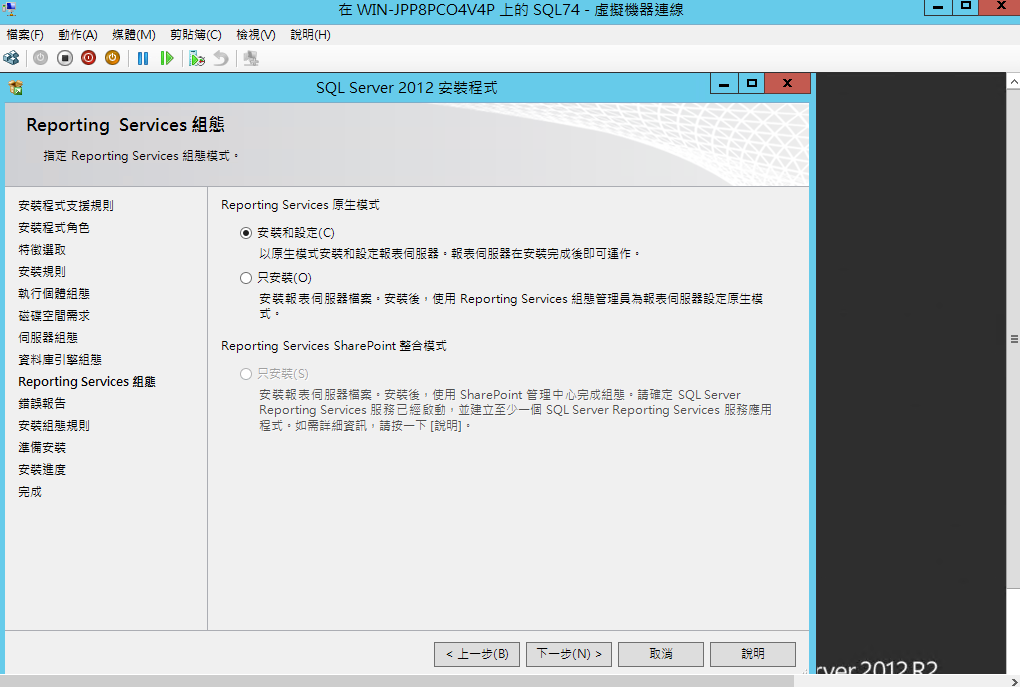This screenshot has height=687, width=1020.
Task: Go back with < 上一步(B) button
Action: 477,654
